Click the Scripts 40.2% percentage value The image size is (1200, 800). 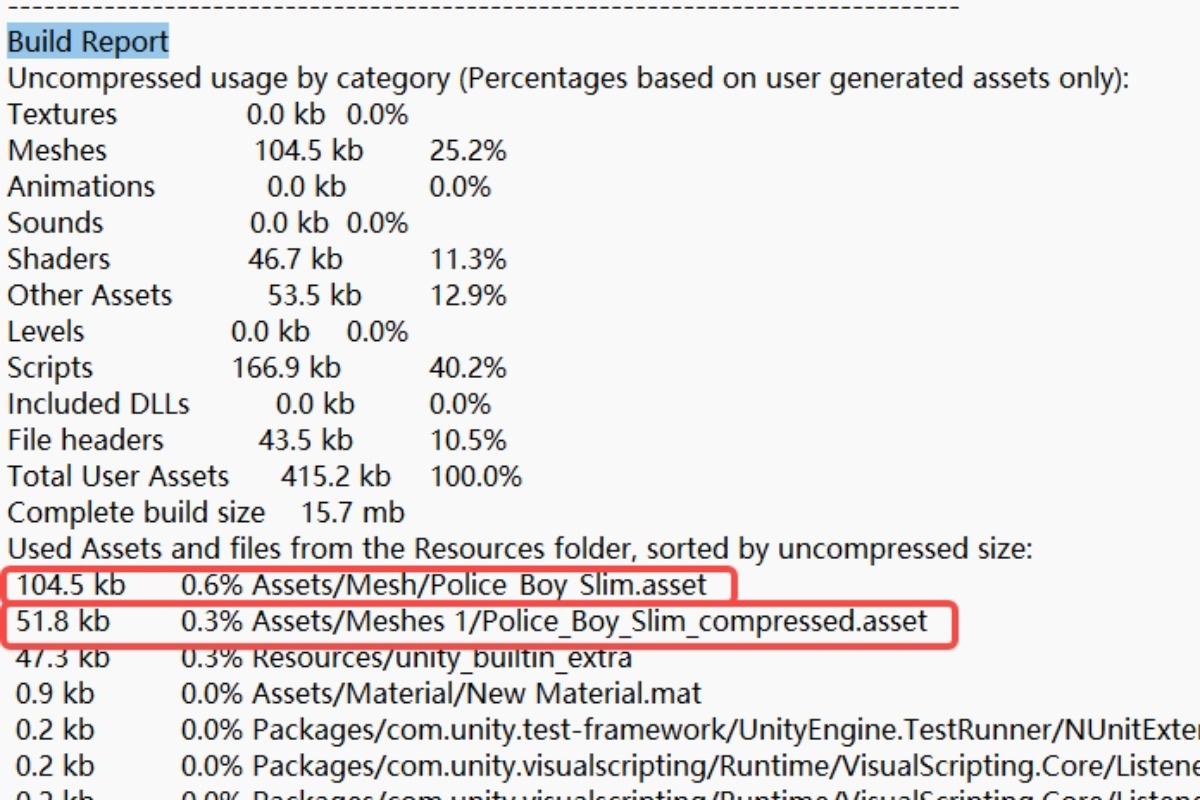[x=468, y=368]
